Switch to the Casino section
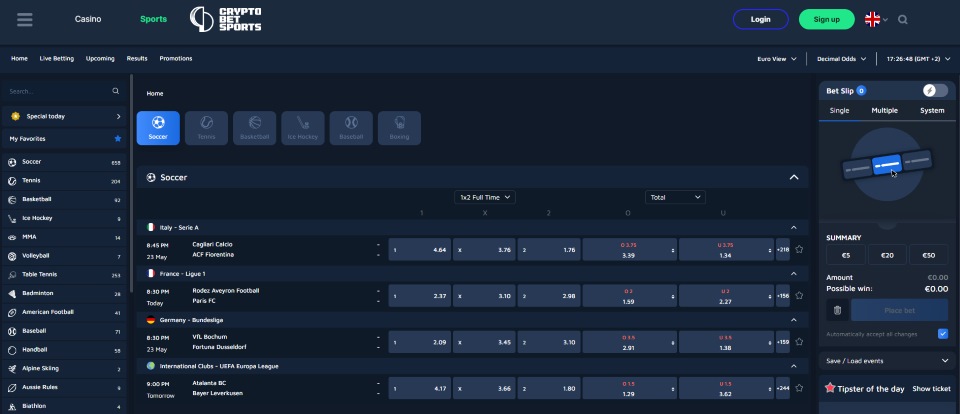Viewport: 960px width, 414px height. pos(88,19)
